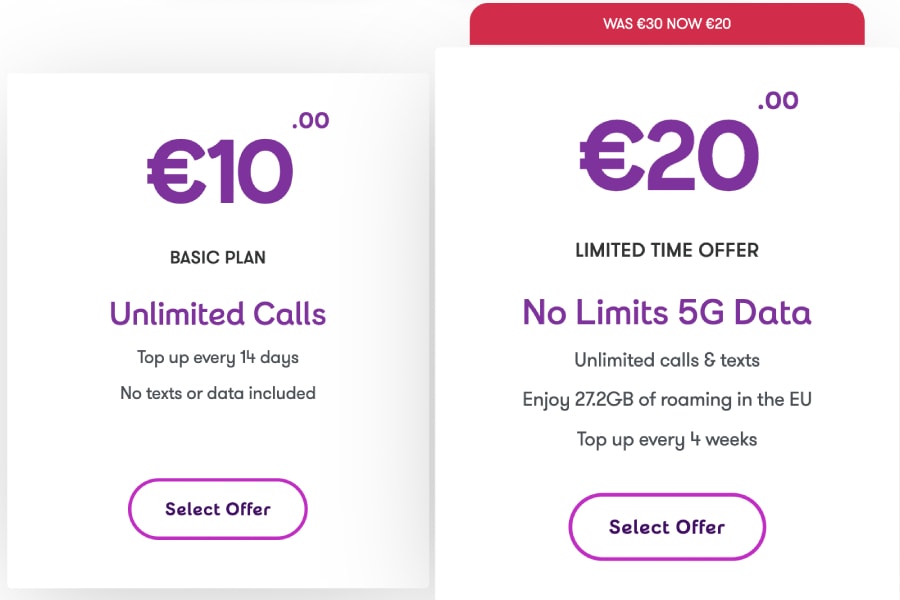Click Select Offer on the €10 Basic Plan

[218, 509]
